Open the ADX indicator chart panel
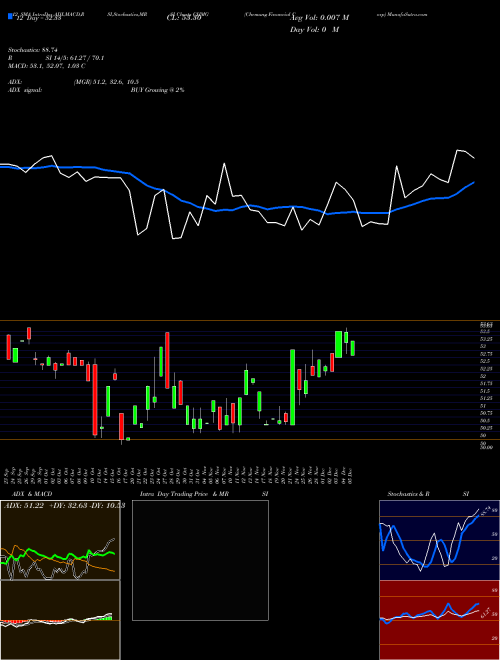This screenshot has height=660, width=500. click(x=60, y=540)
